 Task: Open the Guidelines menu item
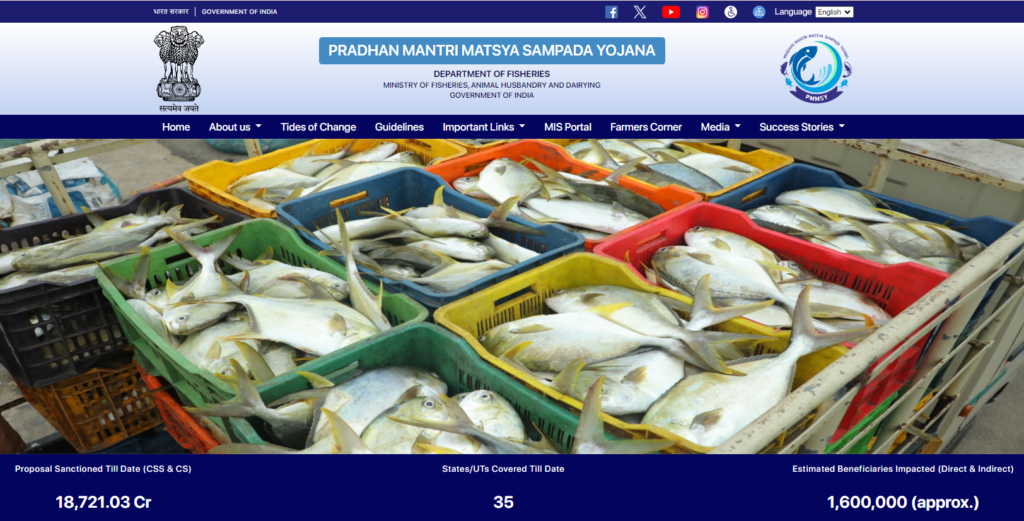point(399,127)
